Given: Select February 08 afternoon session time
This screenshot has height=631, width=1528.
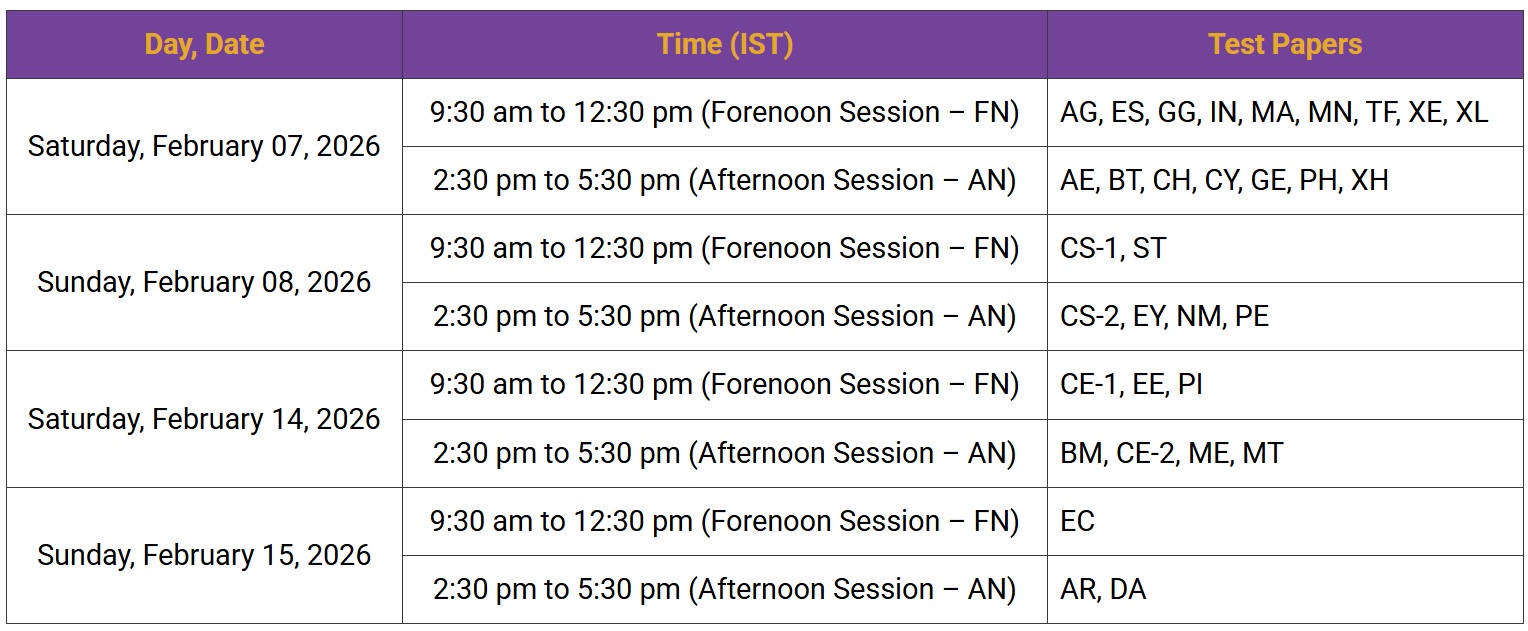Looking at the screenshot, I should [x=724, y=316].
